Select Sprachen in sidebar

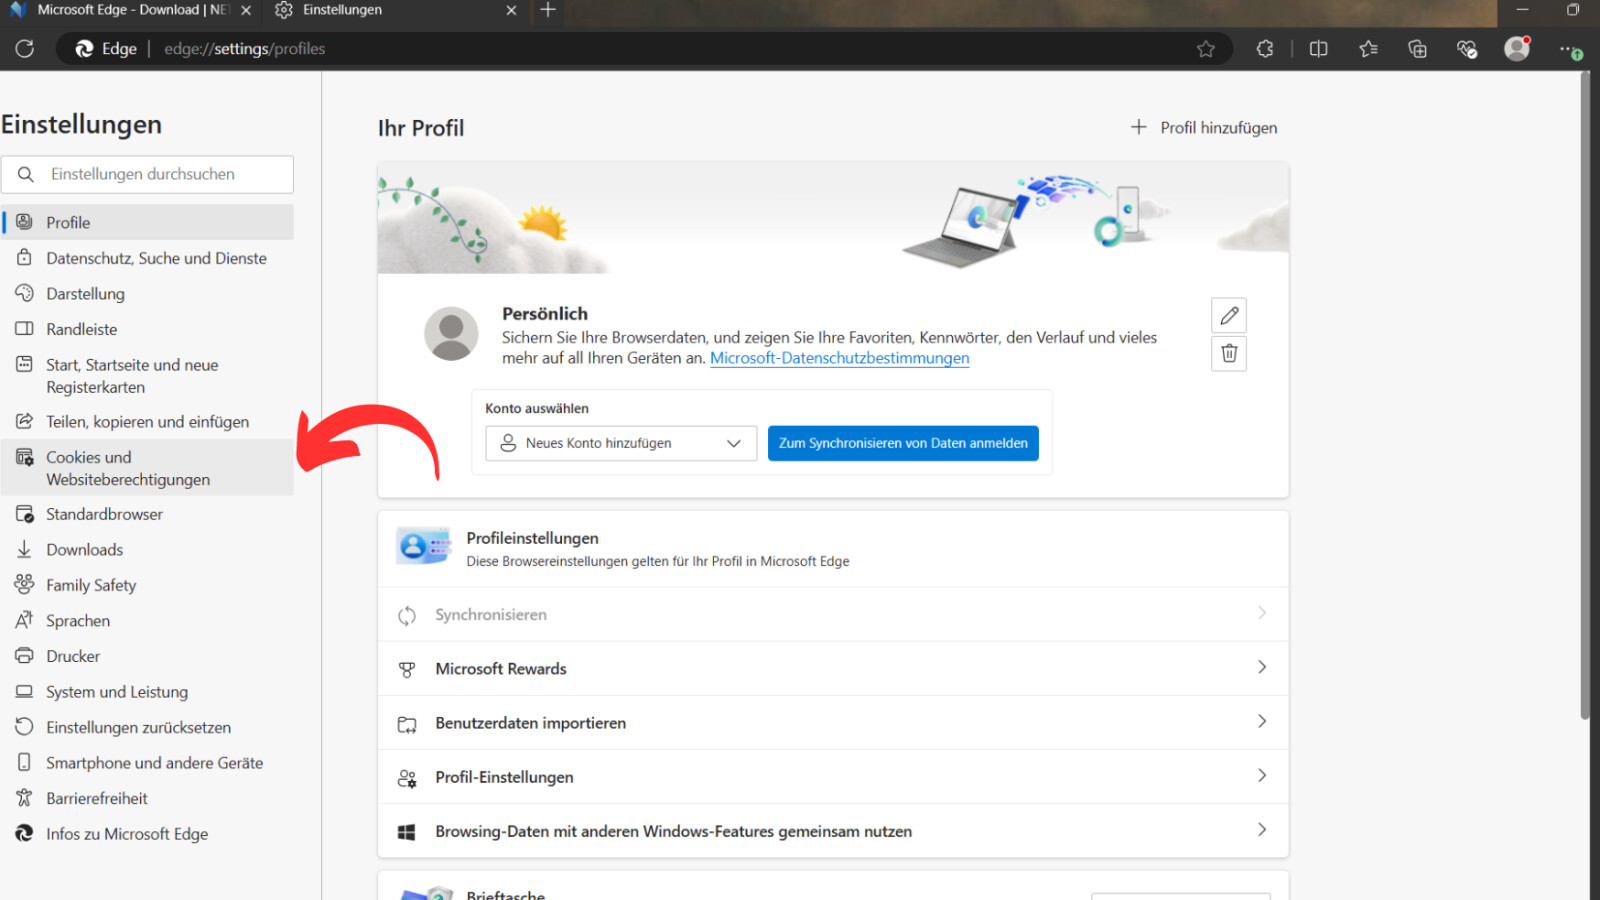click(148, 621)
